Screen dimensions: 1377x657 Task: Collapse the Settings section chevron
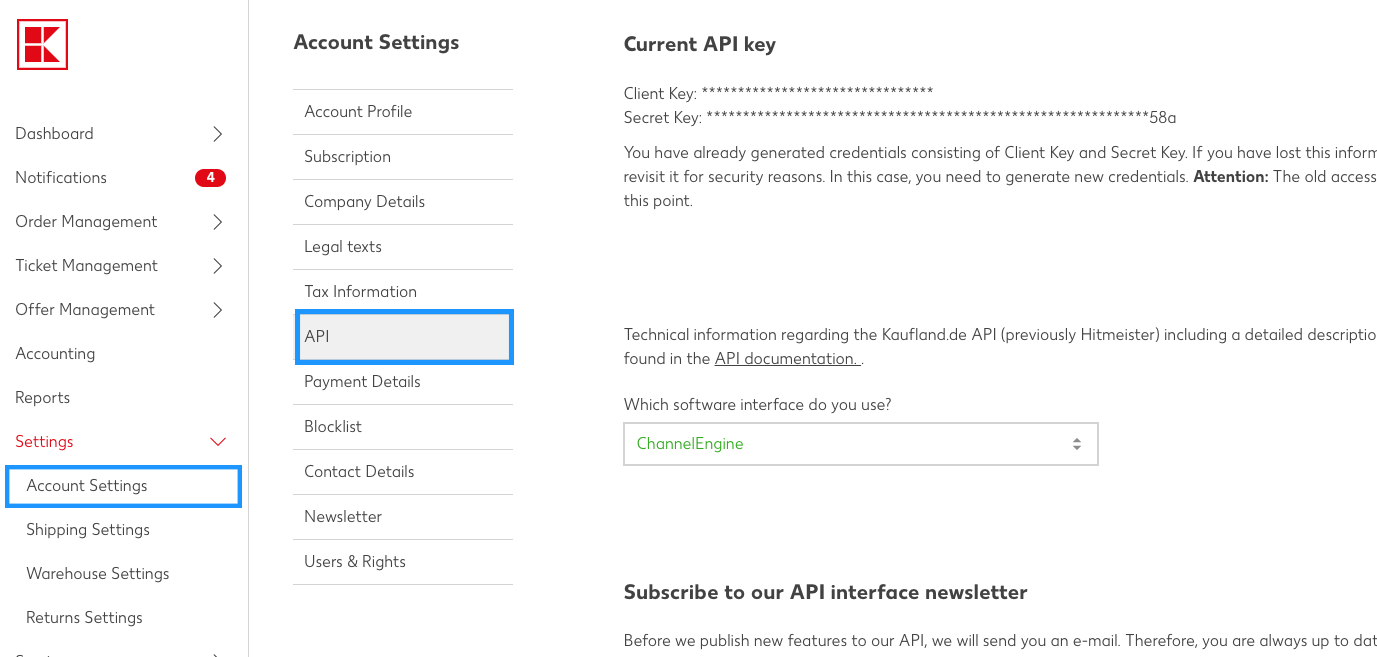[x=217, y=442]
